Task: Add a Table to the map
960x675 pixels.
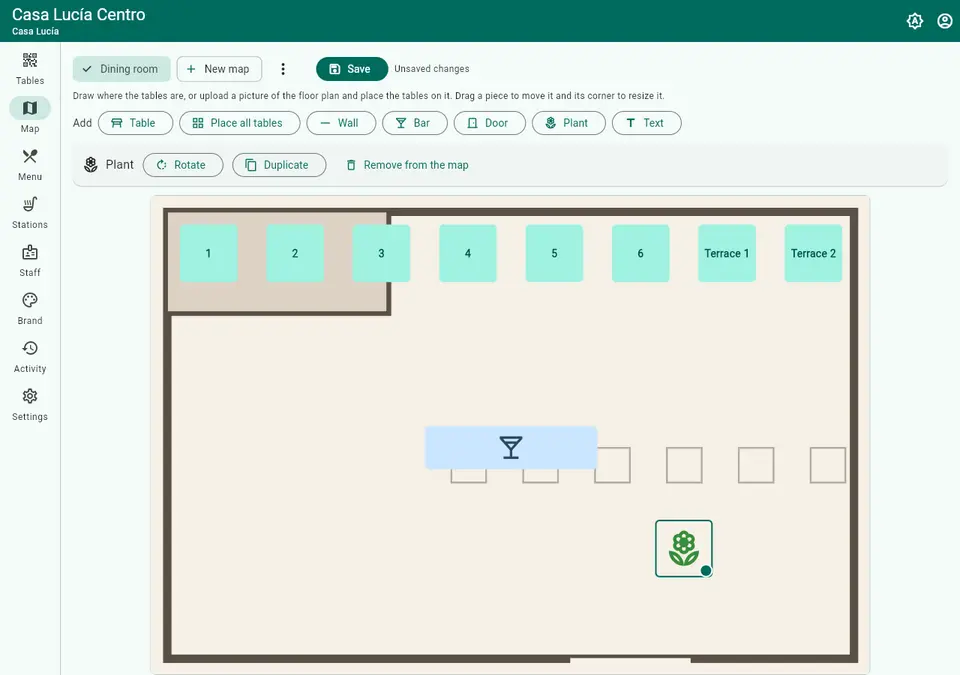Action: (x=135, y=123)
